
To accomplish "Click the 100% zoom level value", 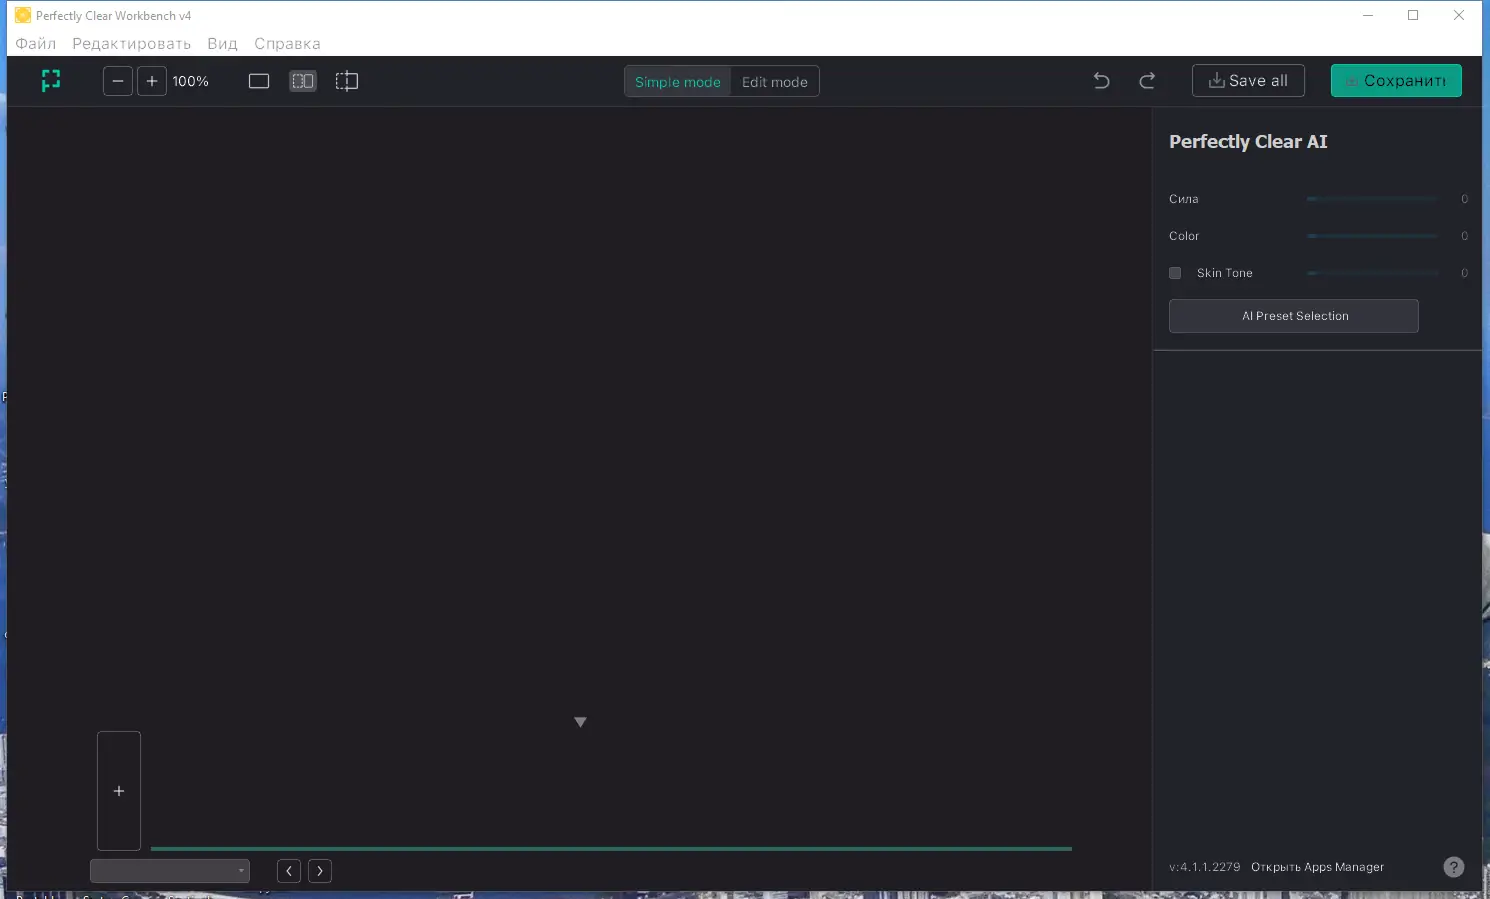I will pos(190,82).
